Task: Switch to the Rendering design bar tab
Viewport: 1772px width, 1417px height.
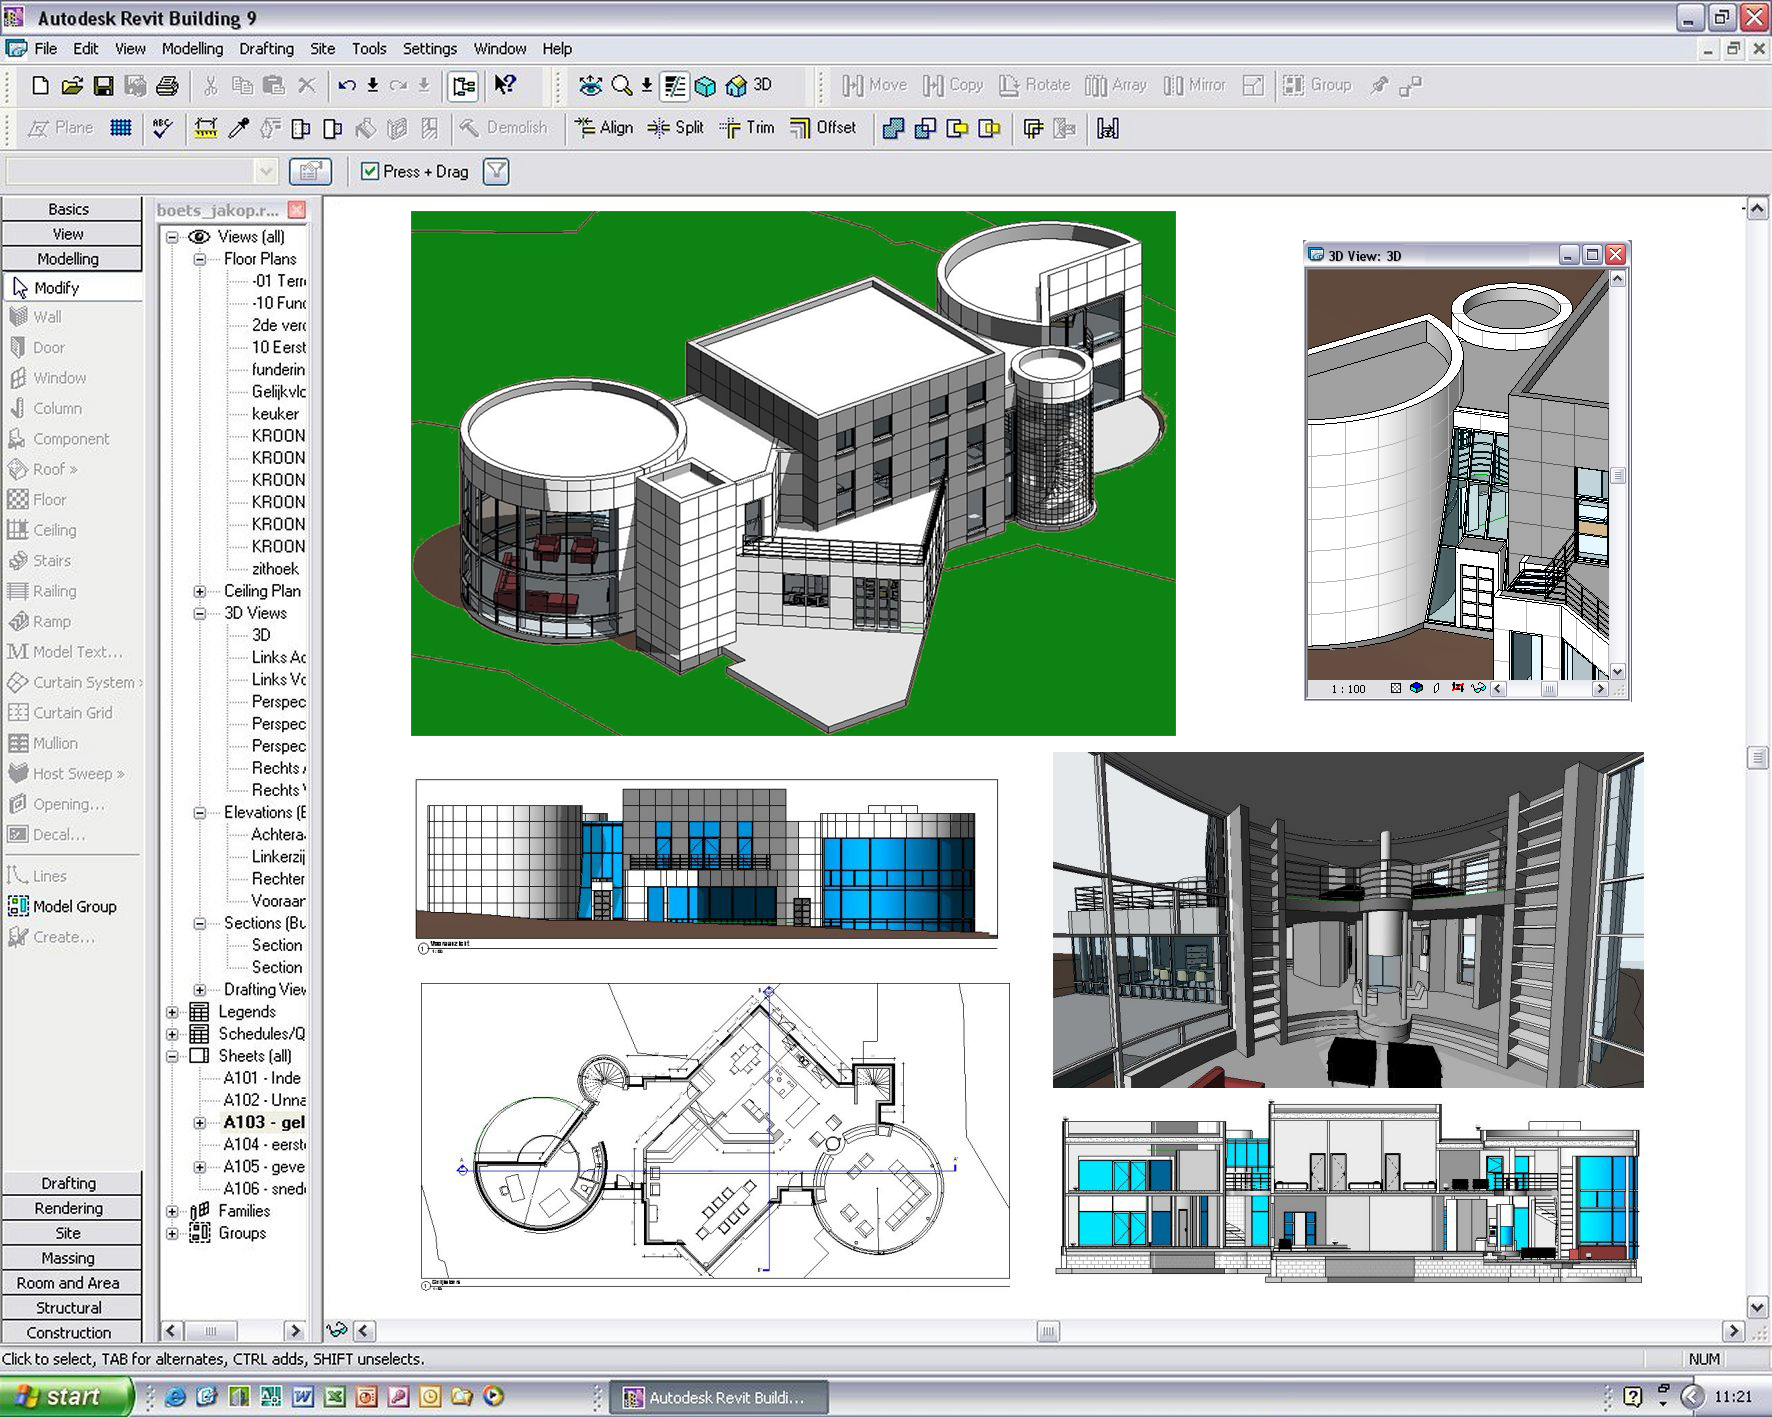Action: tap(71, 1208)
